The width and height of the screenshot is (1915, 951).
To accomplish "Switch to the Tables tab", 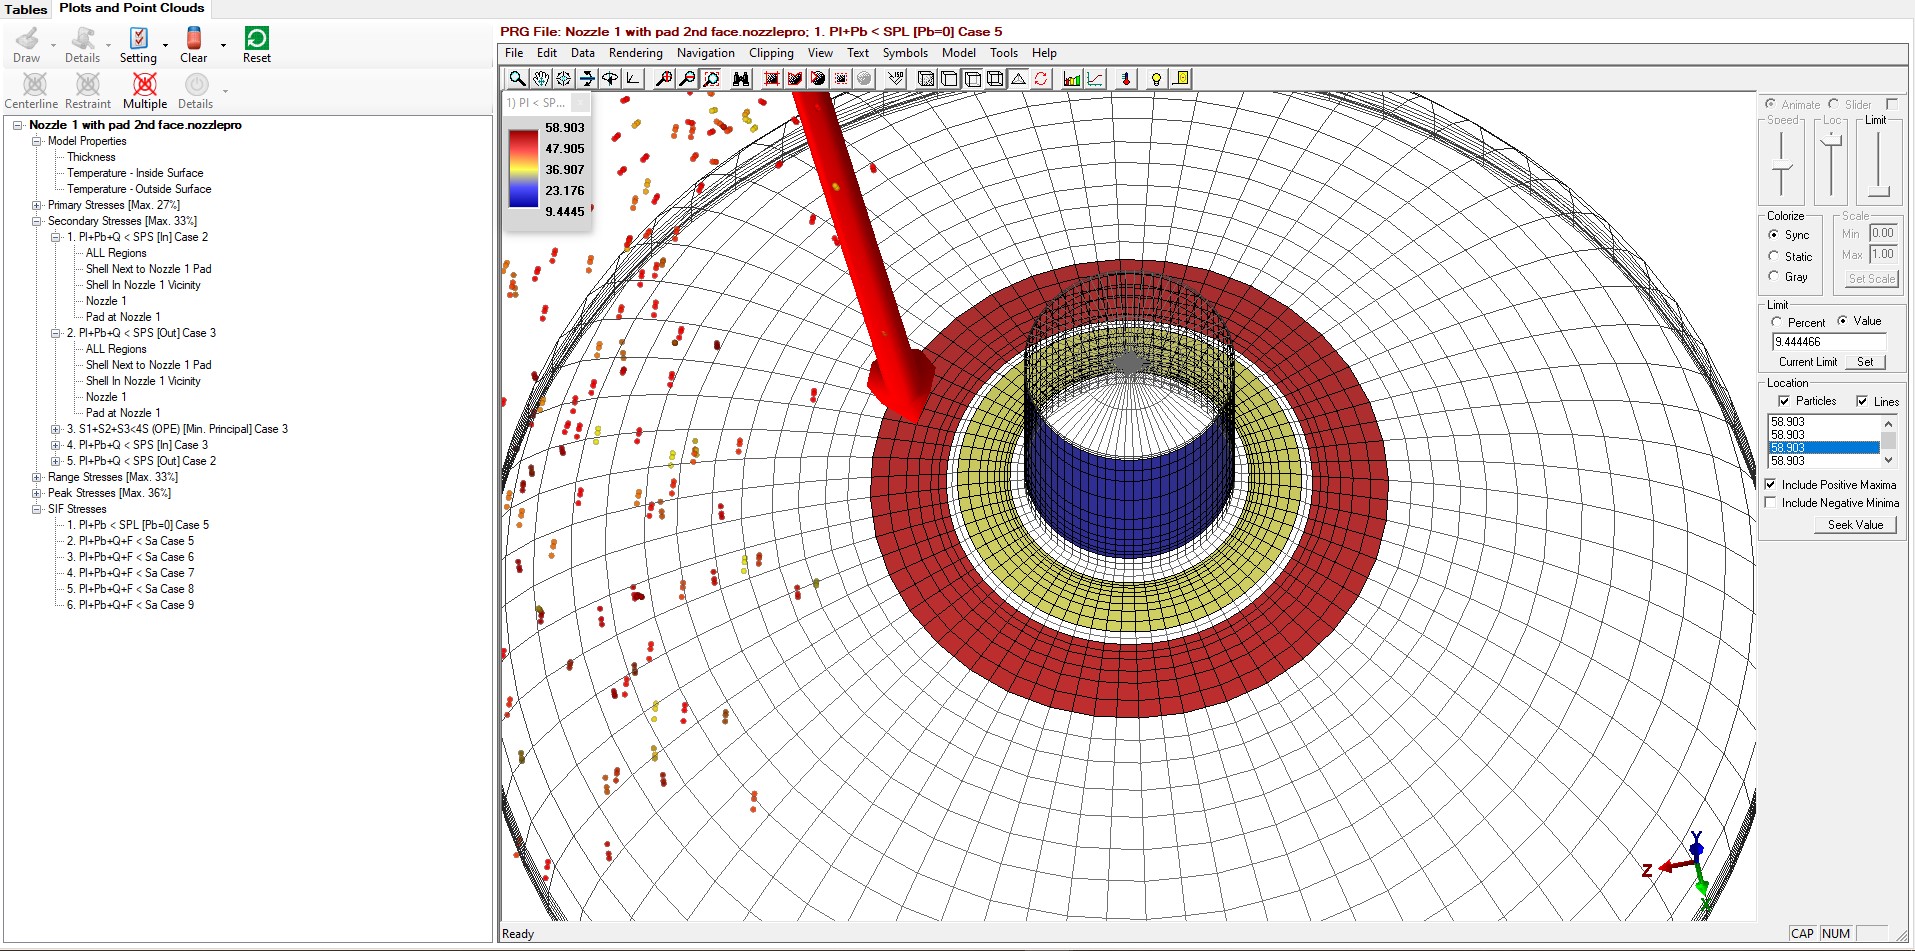I will pyautogui.click(x=26, y=9).
